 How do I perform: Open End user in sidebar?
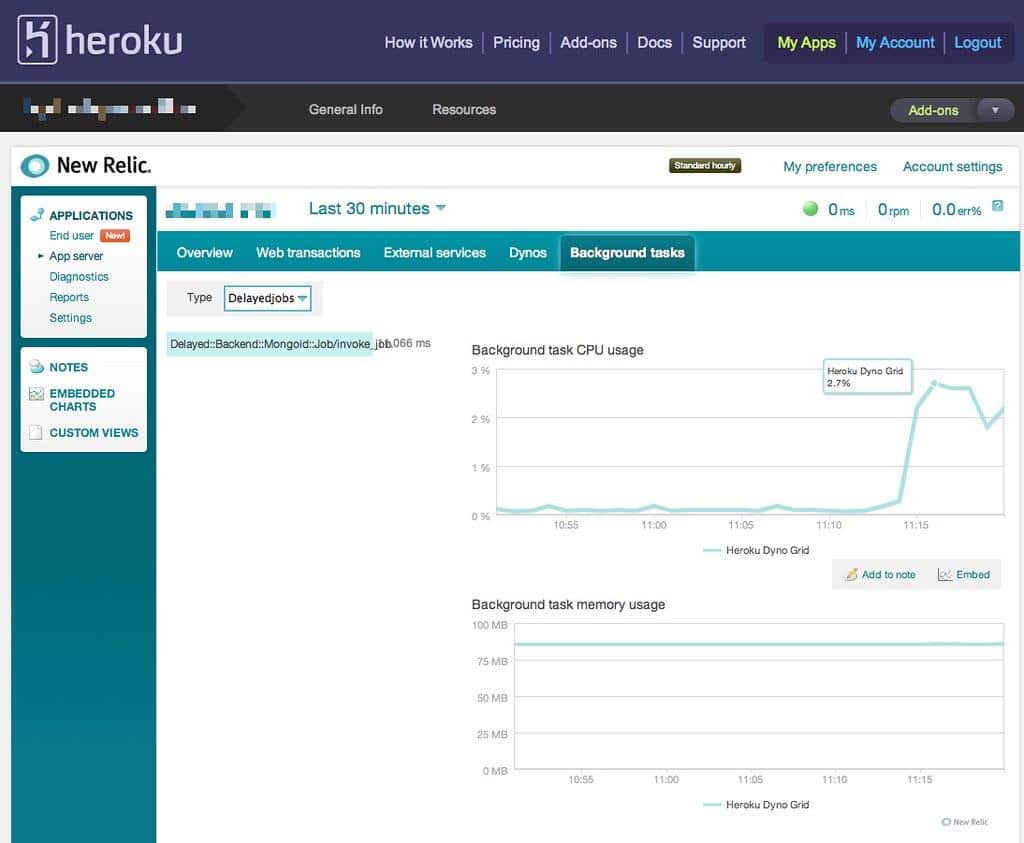click(x=72, y=235)
